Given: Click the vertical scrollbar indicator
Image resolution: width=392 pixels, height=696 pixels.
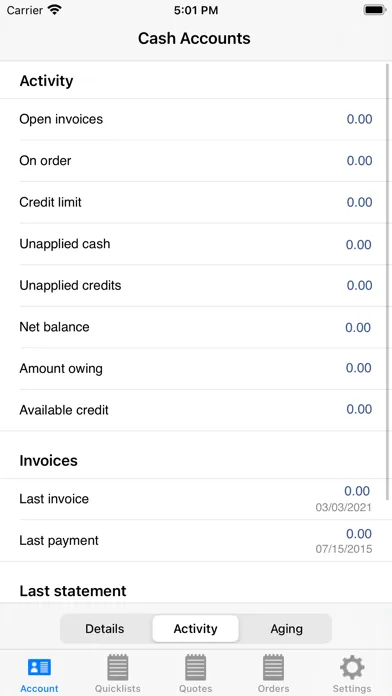Looking at the screenshot, I should point(388,282).
